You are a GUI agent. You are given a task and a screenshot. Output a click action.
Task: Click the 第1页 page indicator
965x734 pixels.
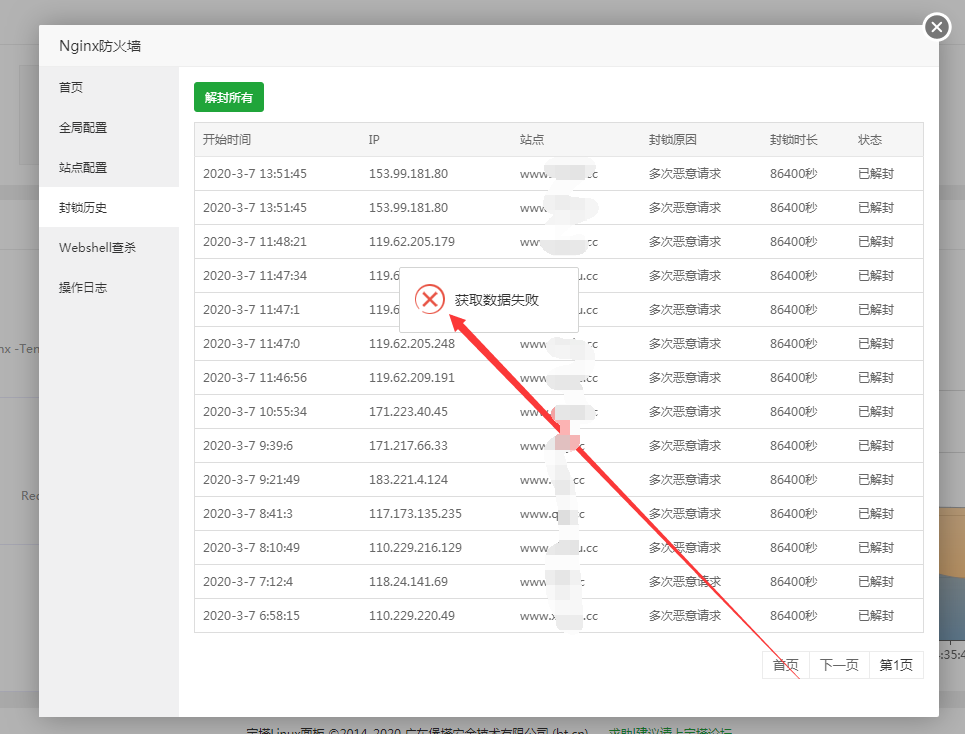pyautogui.click(x=896, y=665)
